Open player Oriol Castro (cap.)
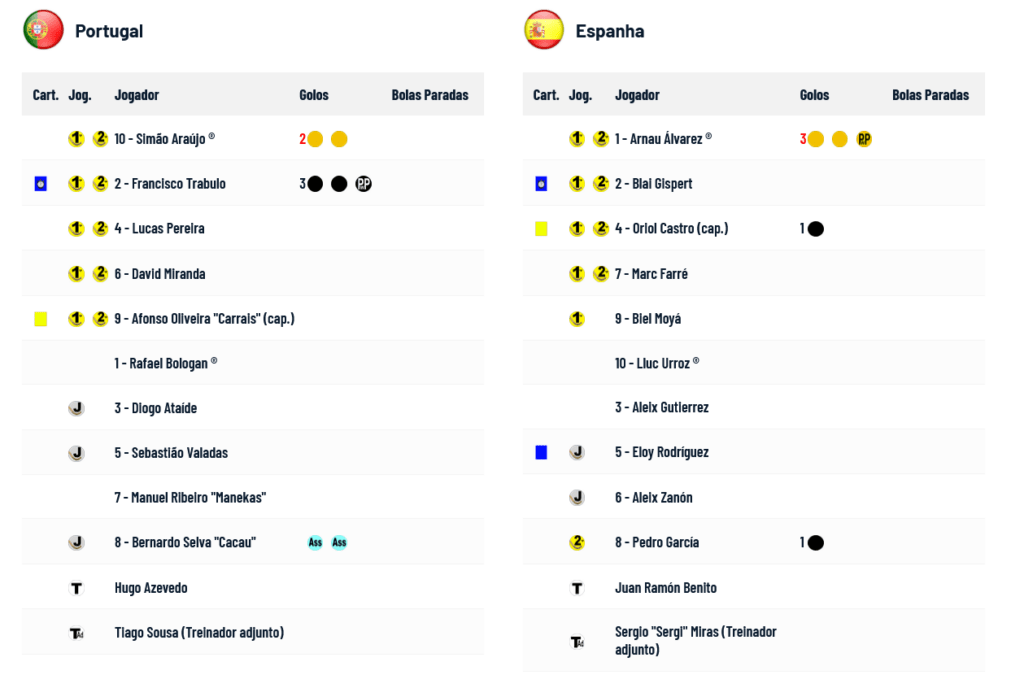 coord(671,228)
